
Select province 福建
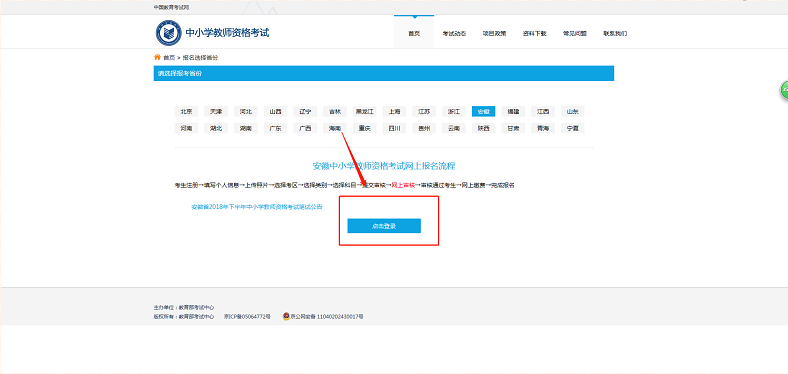point(513,112)
